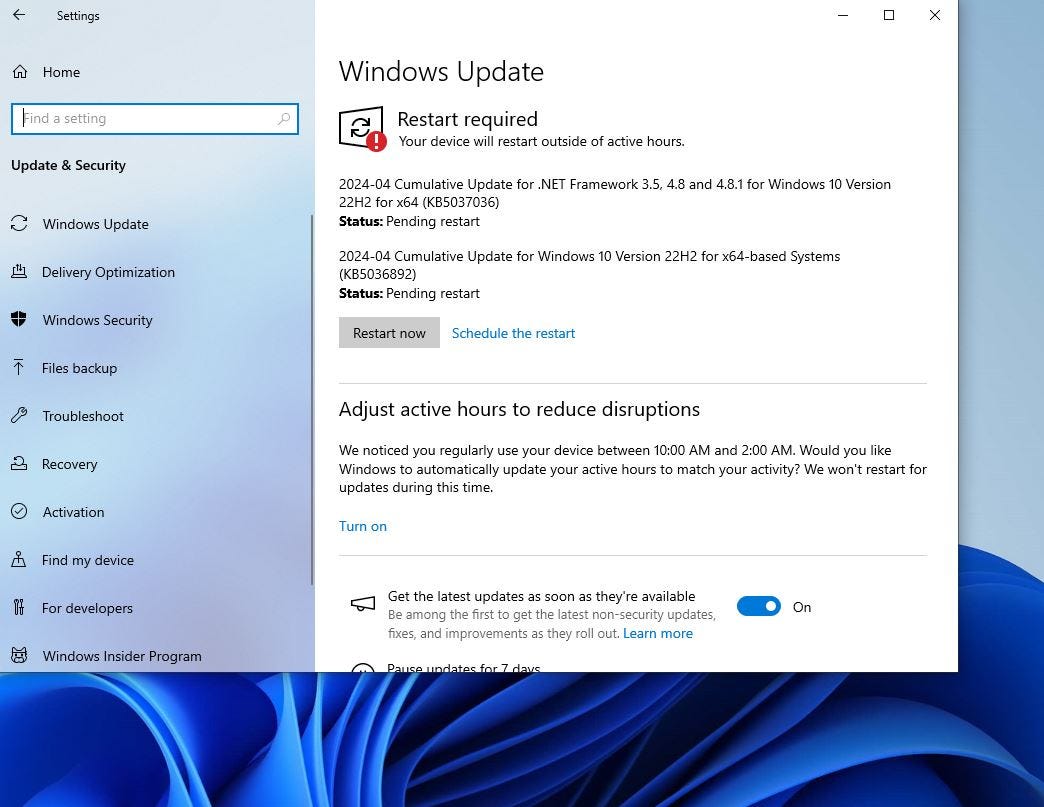The width and height of the screenshot is (1044, 807).
Task: Click Windows Update page title
Action: (x=441, y=71)
